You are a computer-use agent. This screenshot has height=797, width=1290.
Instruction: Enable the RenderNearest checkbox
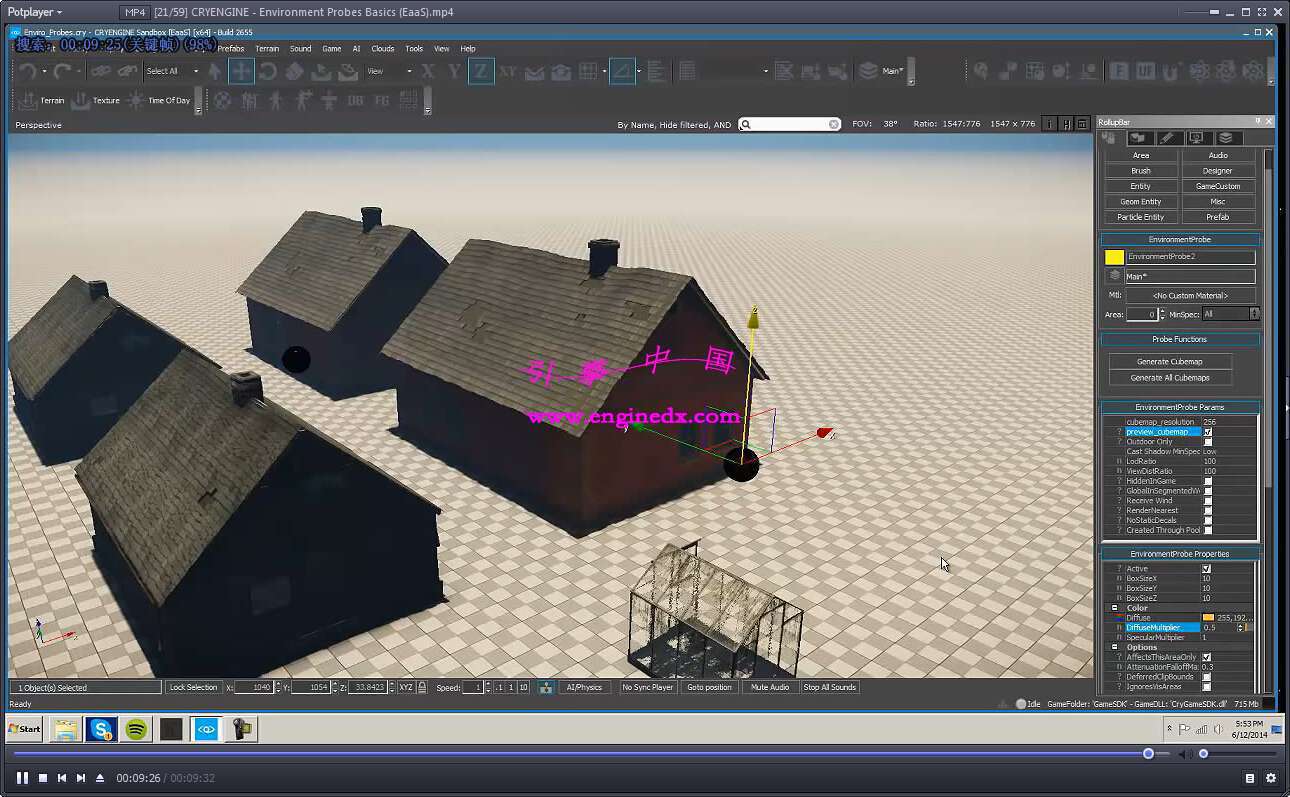click(x=1208, y=511)
